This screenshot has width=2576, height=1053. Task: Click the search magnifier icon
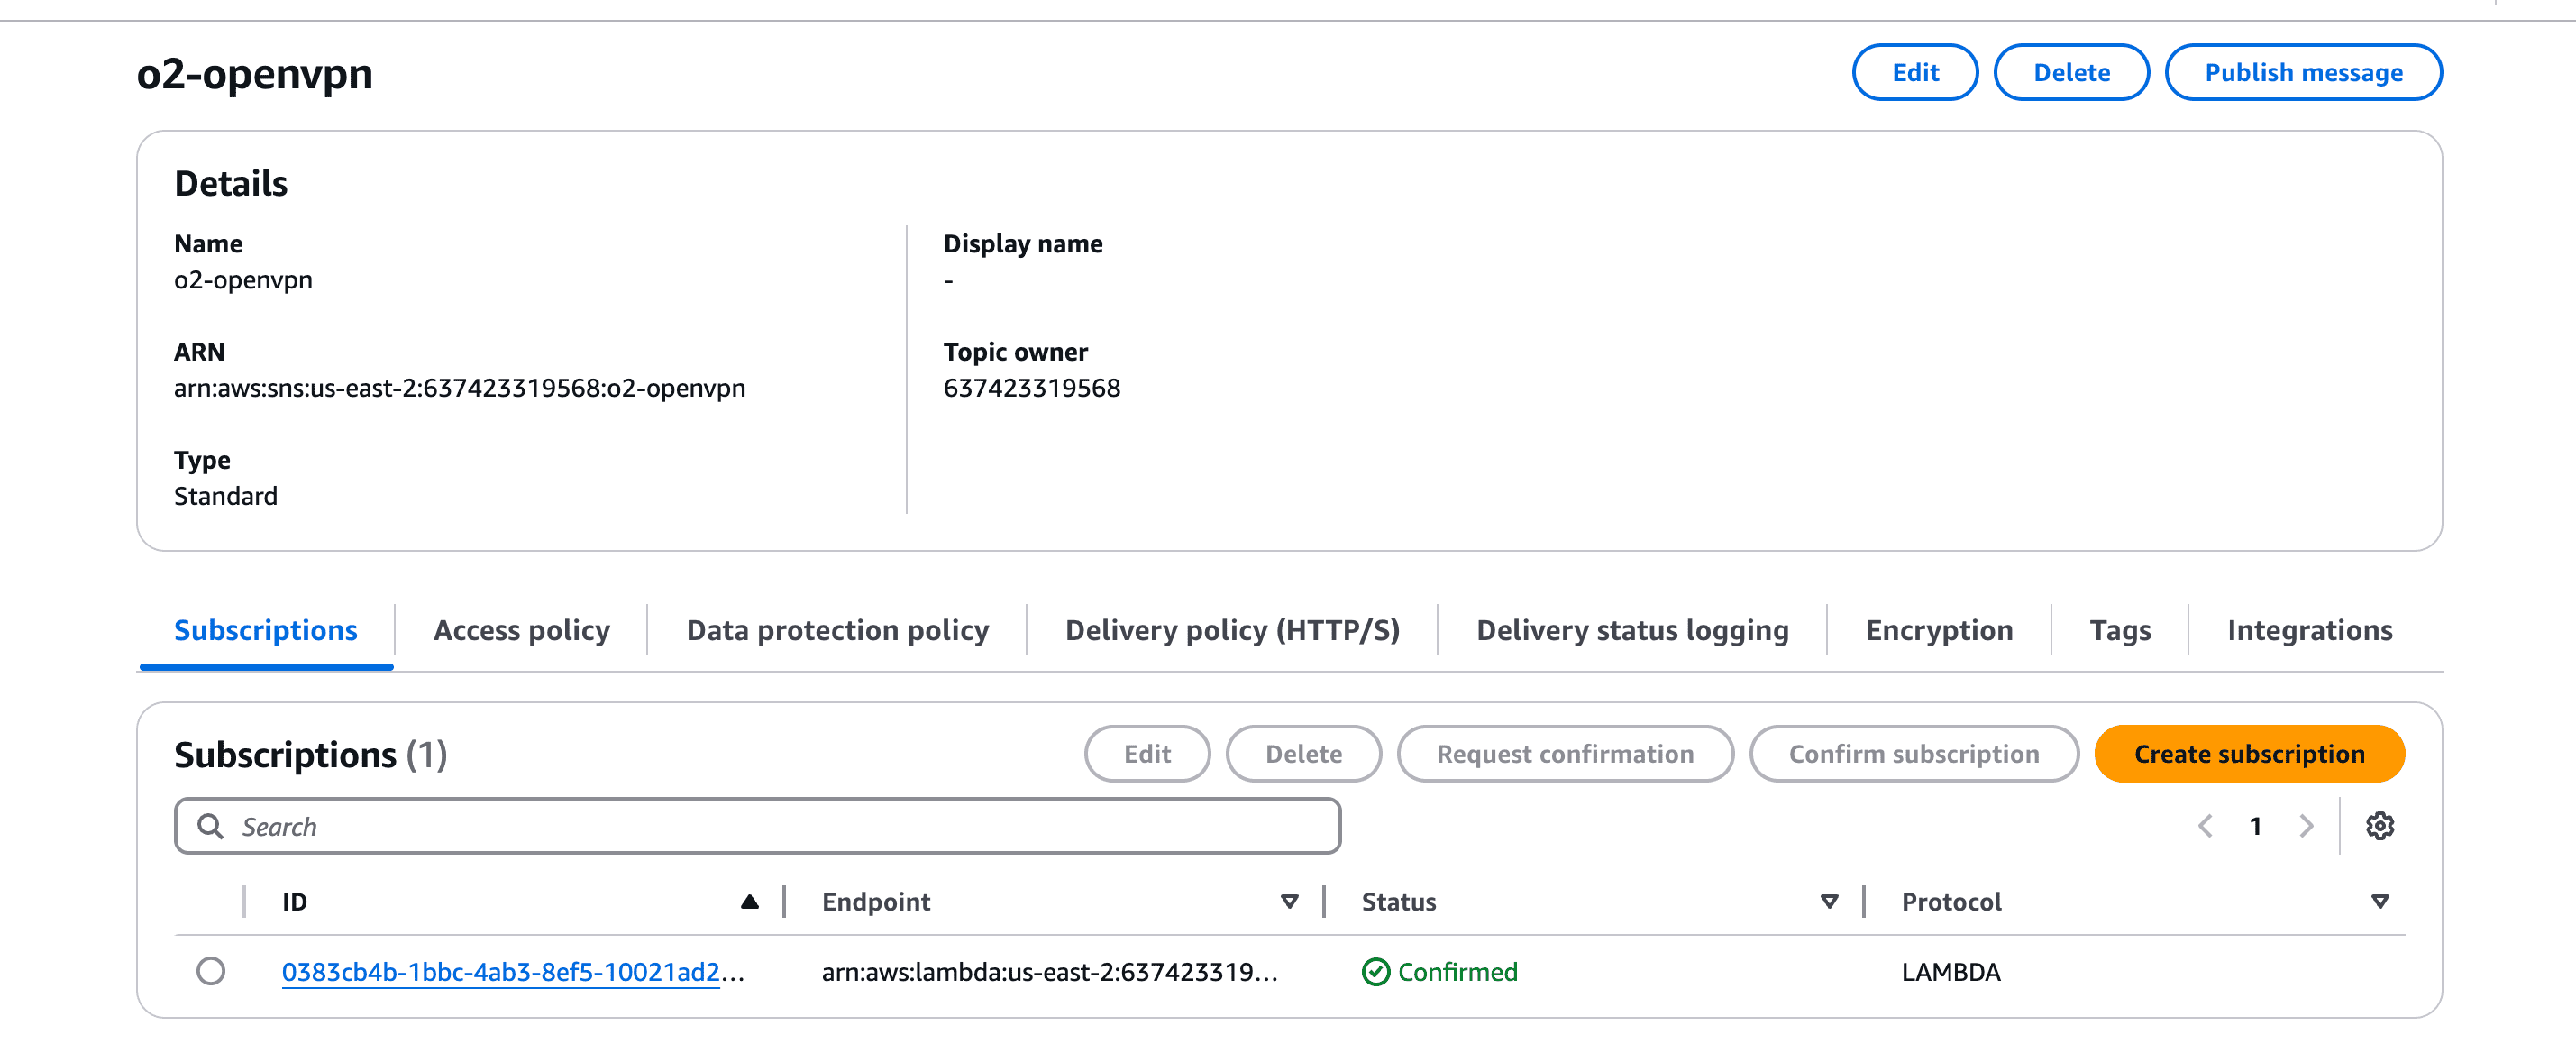(210, 826)
